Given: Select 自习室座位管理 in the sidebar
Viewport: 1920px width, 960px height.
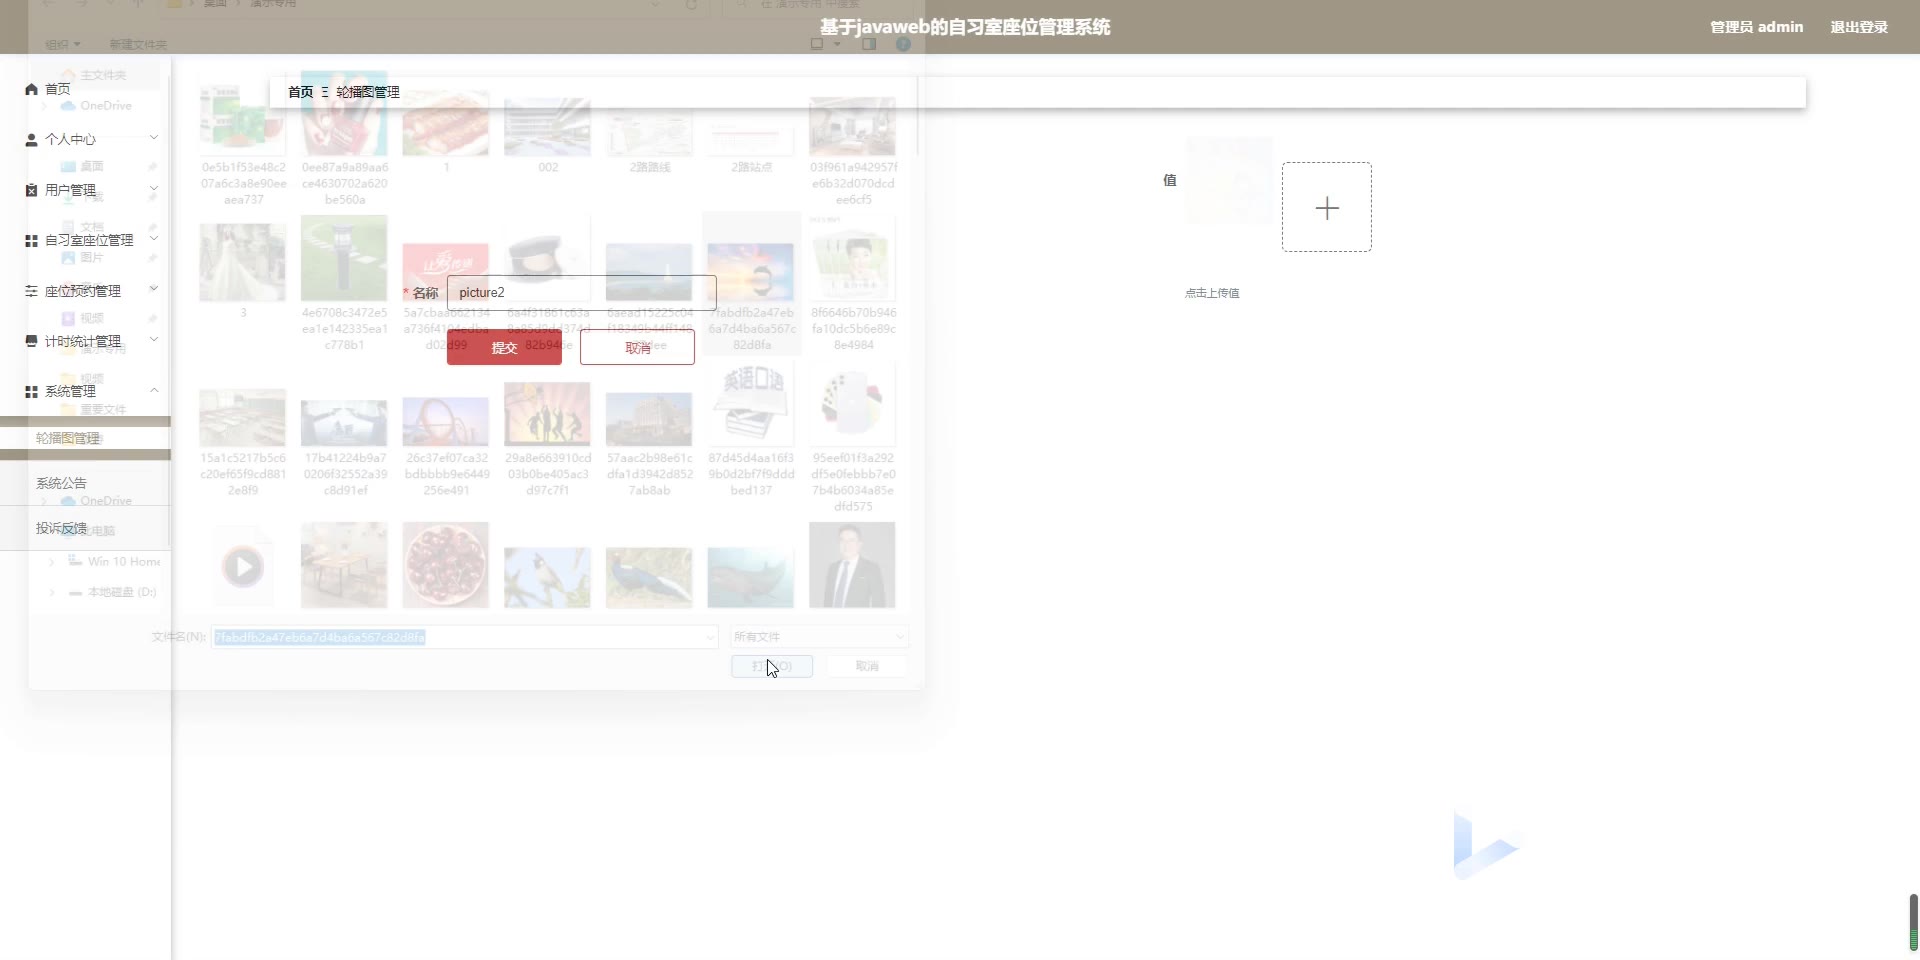Looking at the screenshot, I should [x=89, y=240].
